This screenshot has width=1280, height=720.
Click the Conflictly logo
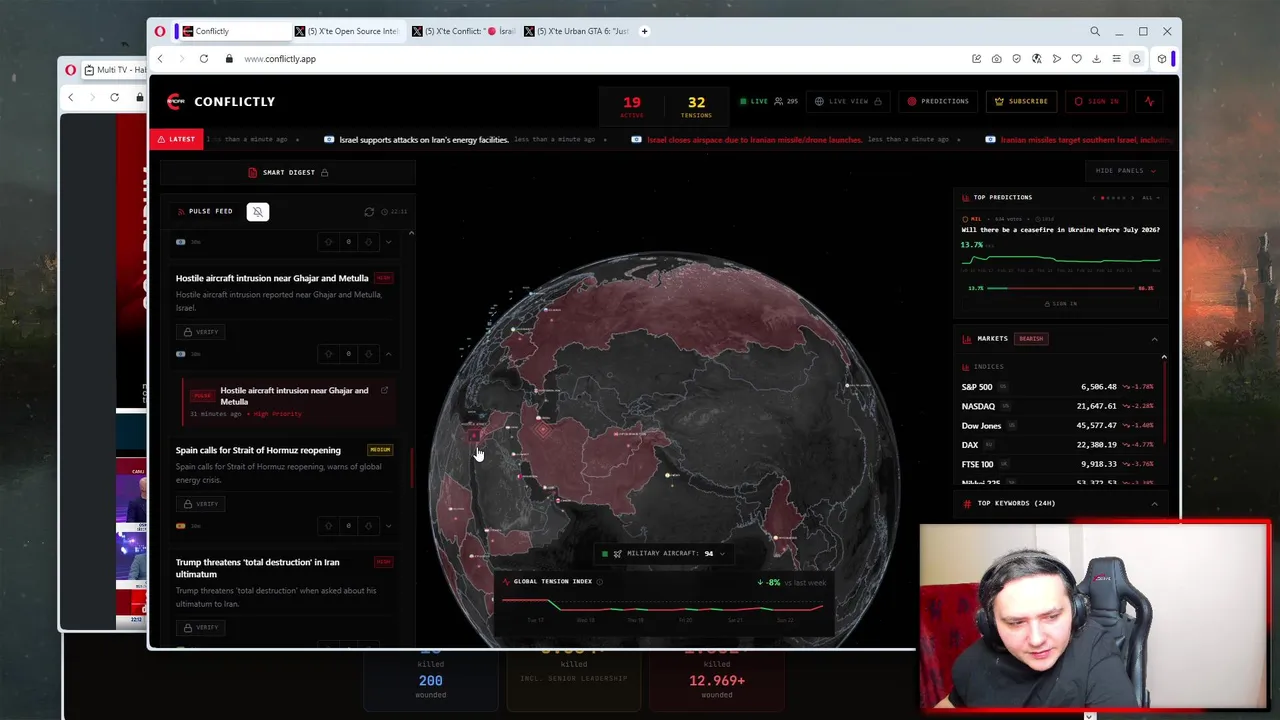tap(220, 101)
